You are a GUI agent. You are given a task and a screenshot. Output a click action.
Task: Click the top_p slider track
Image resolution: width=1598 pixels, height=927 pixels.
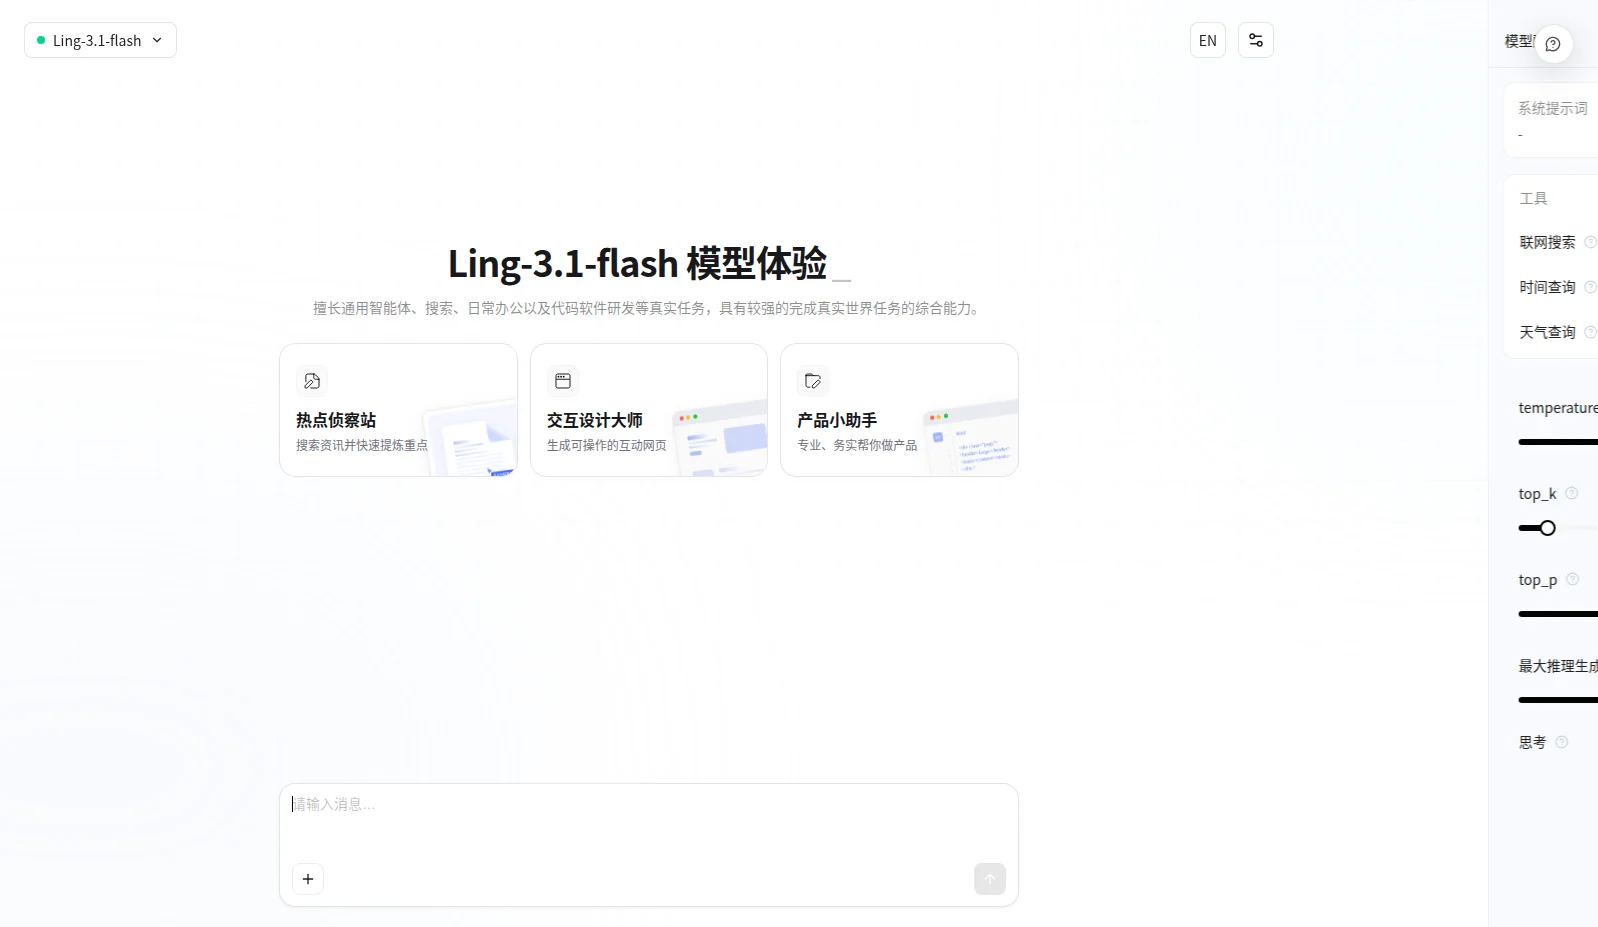point(1558,614)
